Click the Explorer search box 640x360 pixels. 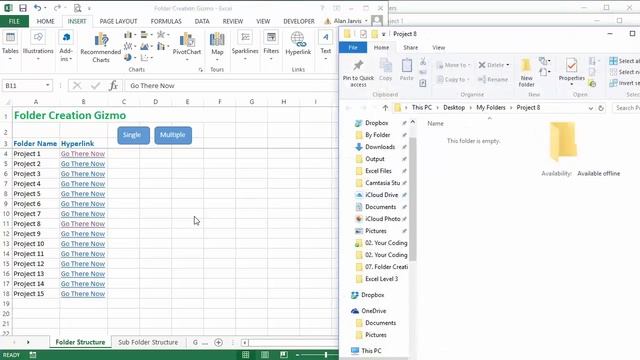[626, 108]
